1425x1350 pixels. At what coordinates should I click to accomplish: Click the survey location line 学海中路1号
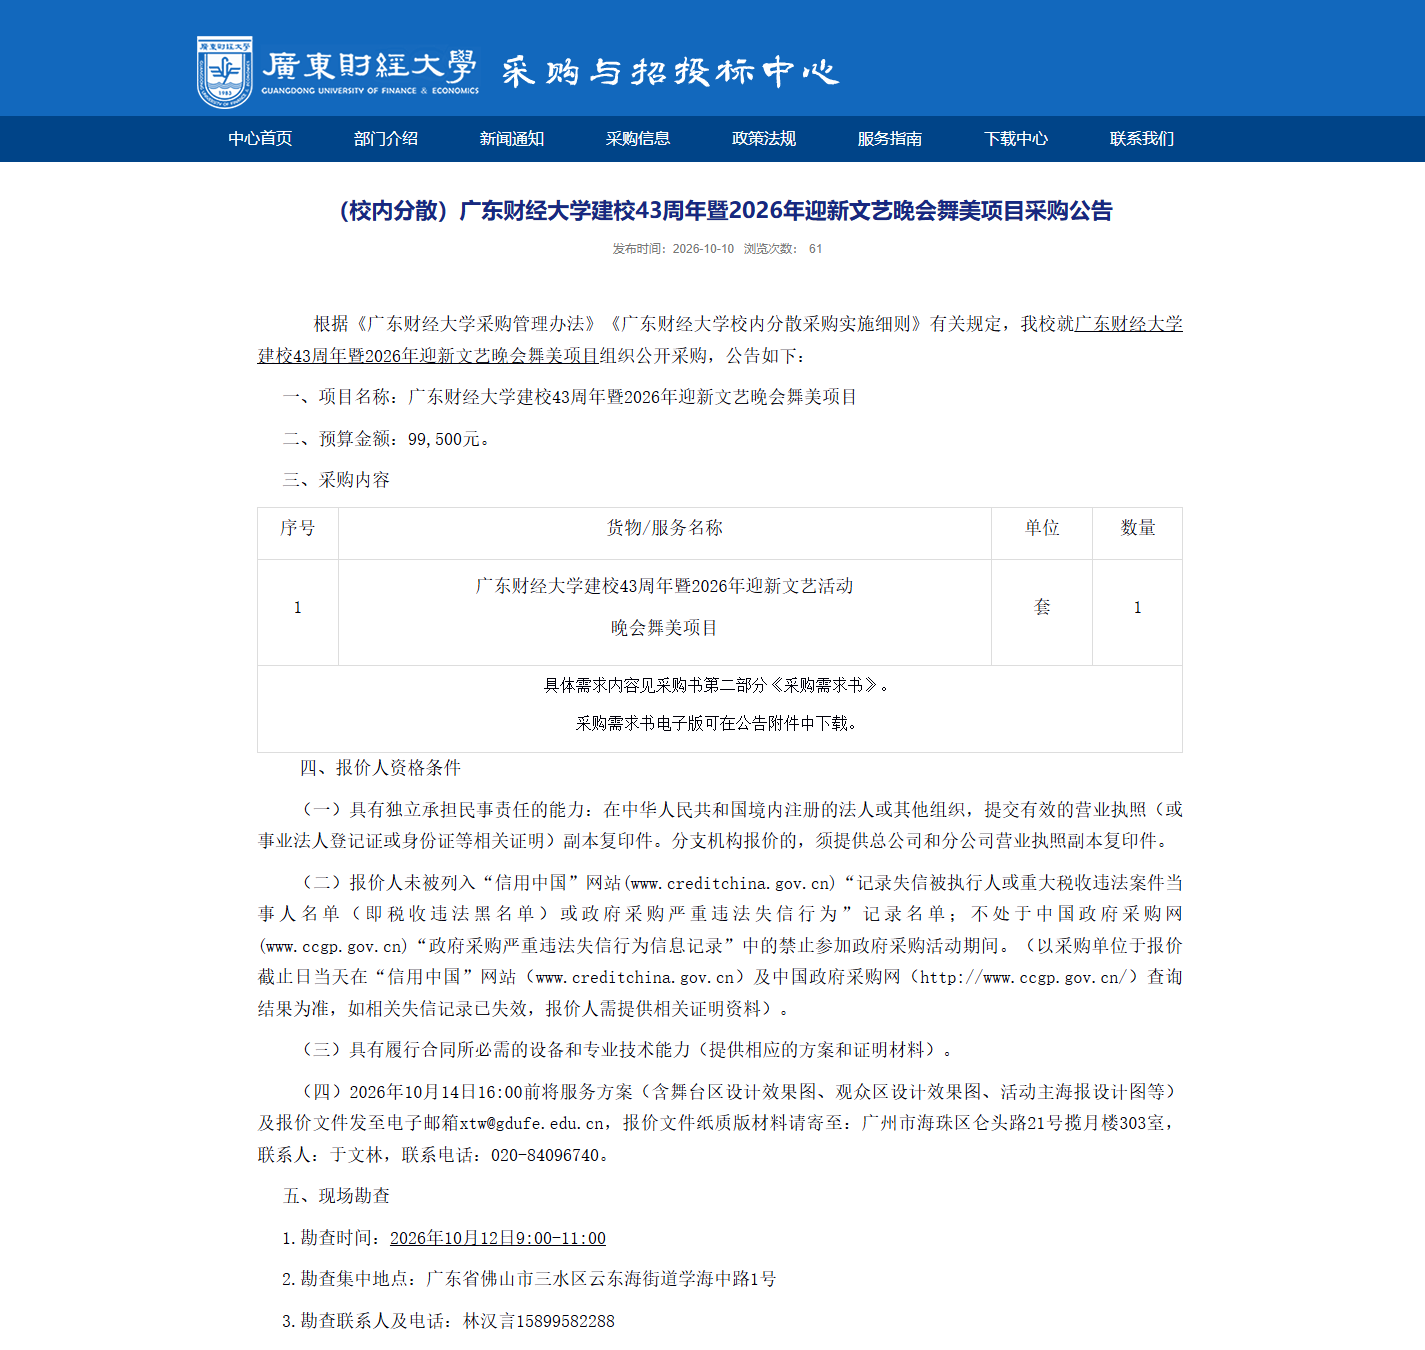point(529,1279)
